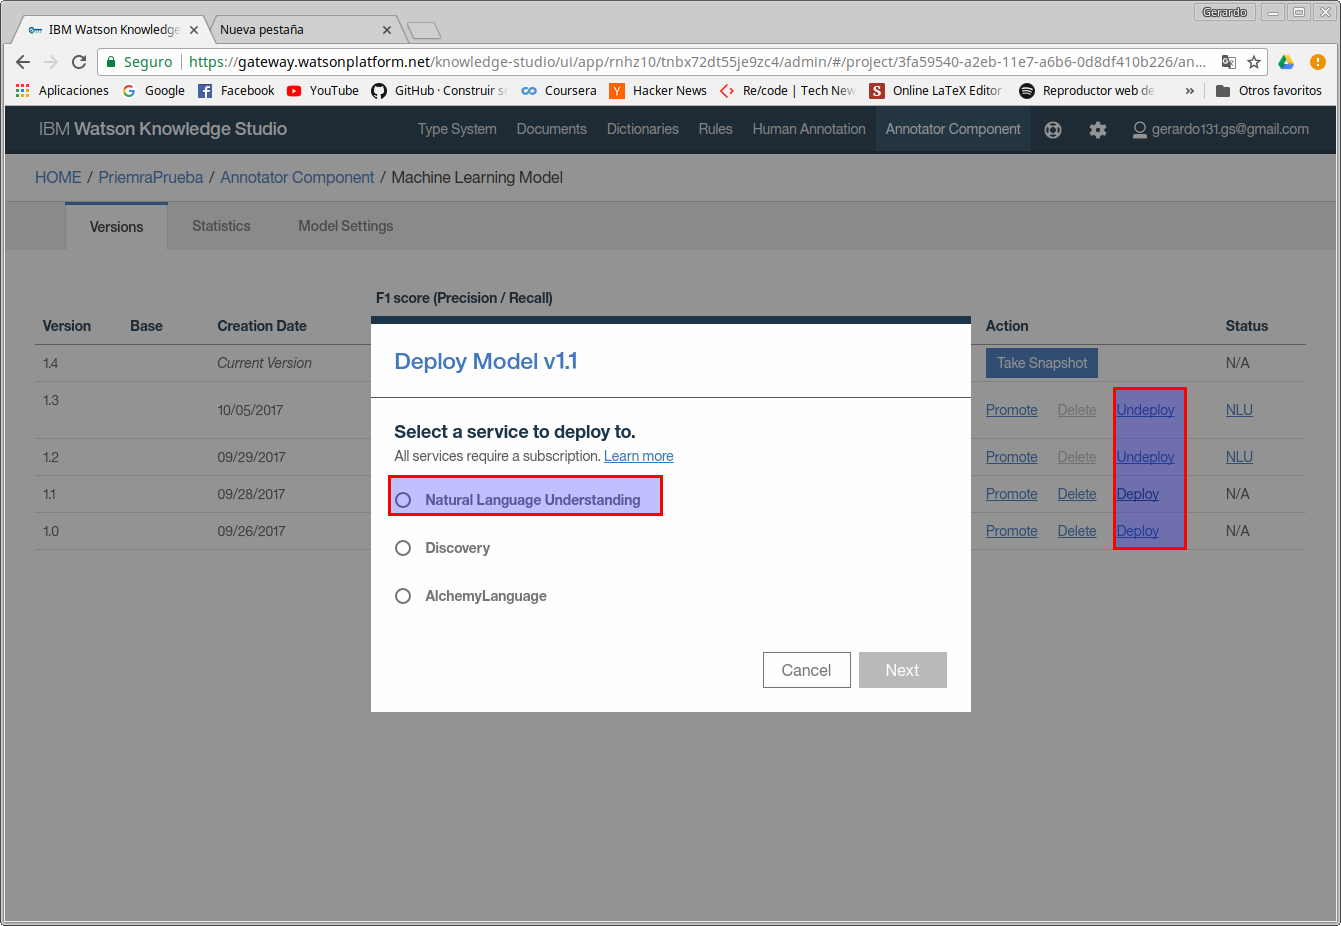Bookmark this page with star icon
1341x926 pixels.
[1254, 62]
